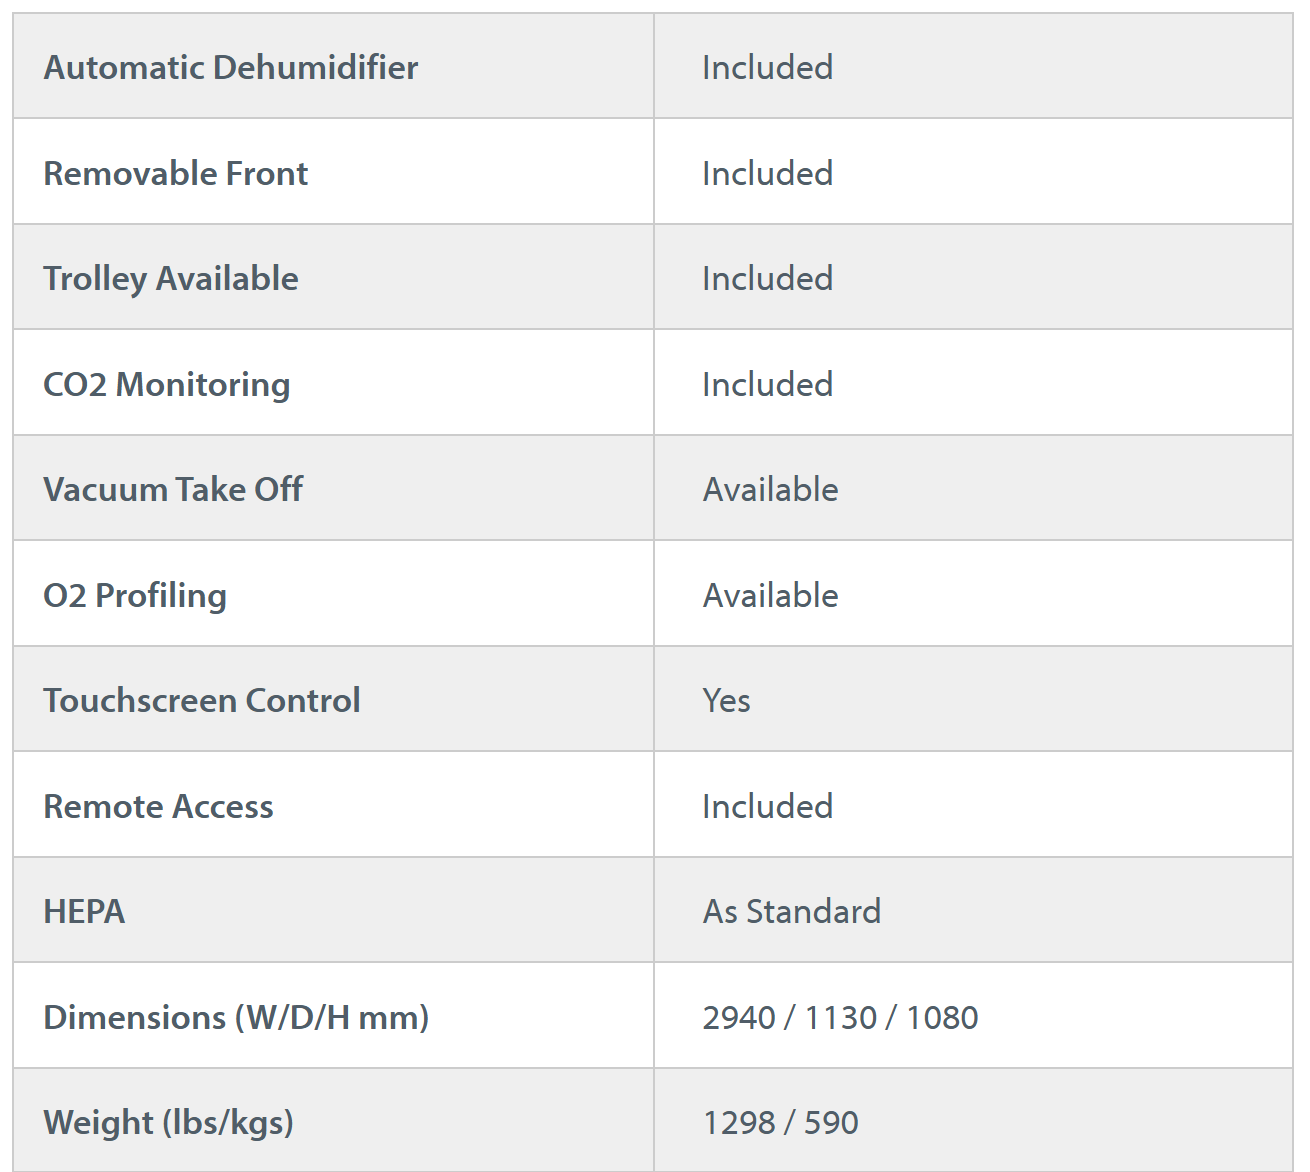The height and width of the screenshot is (1172, 1310).
Task: Click Available value next to Vacuum Take Off
Action: click(770, 489)
